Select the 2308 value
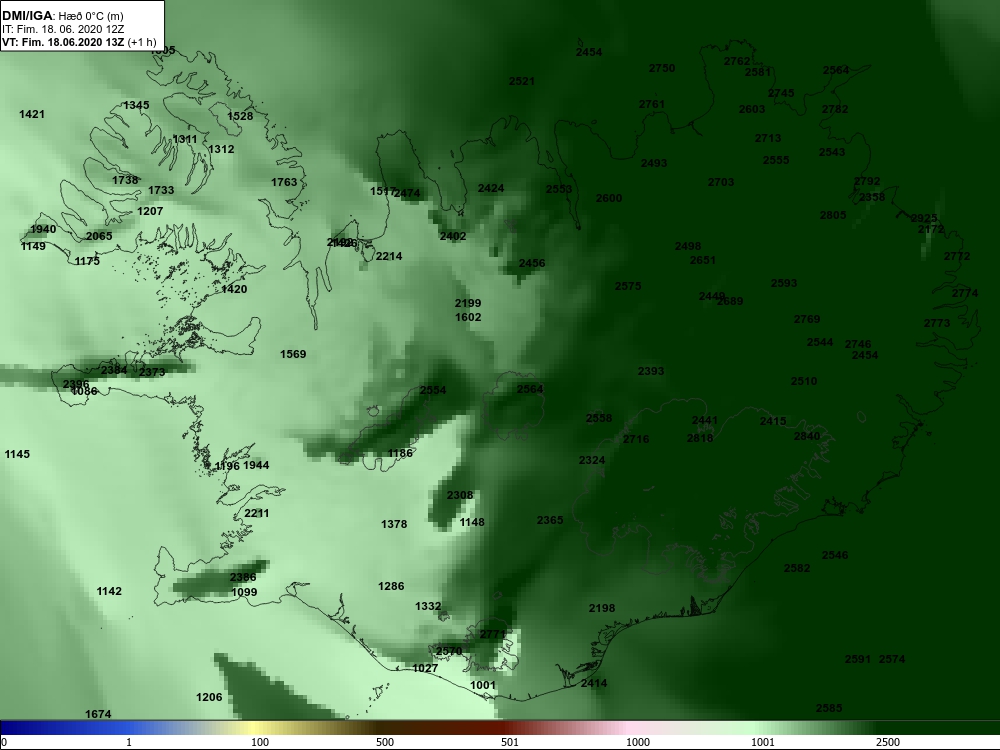 (x=460, y=496)
